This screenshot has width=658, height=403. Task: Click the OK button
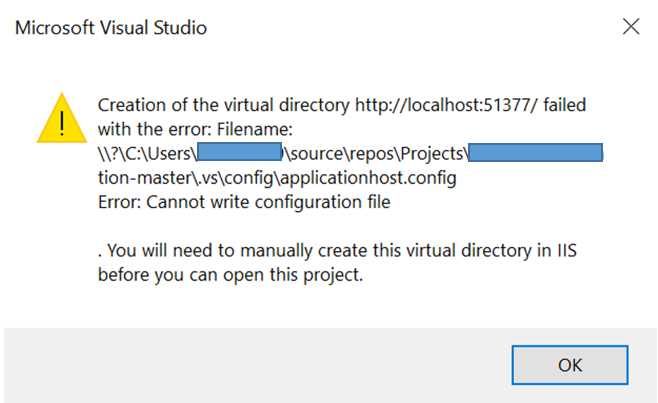coord(570,365)
